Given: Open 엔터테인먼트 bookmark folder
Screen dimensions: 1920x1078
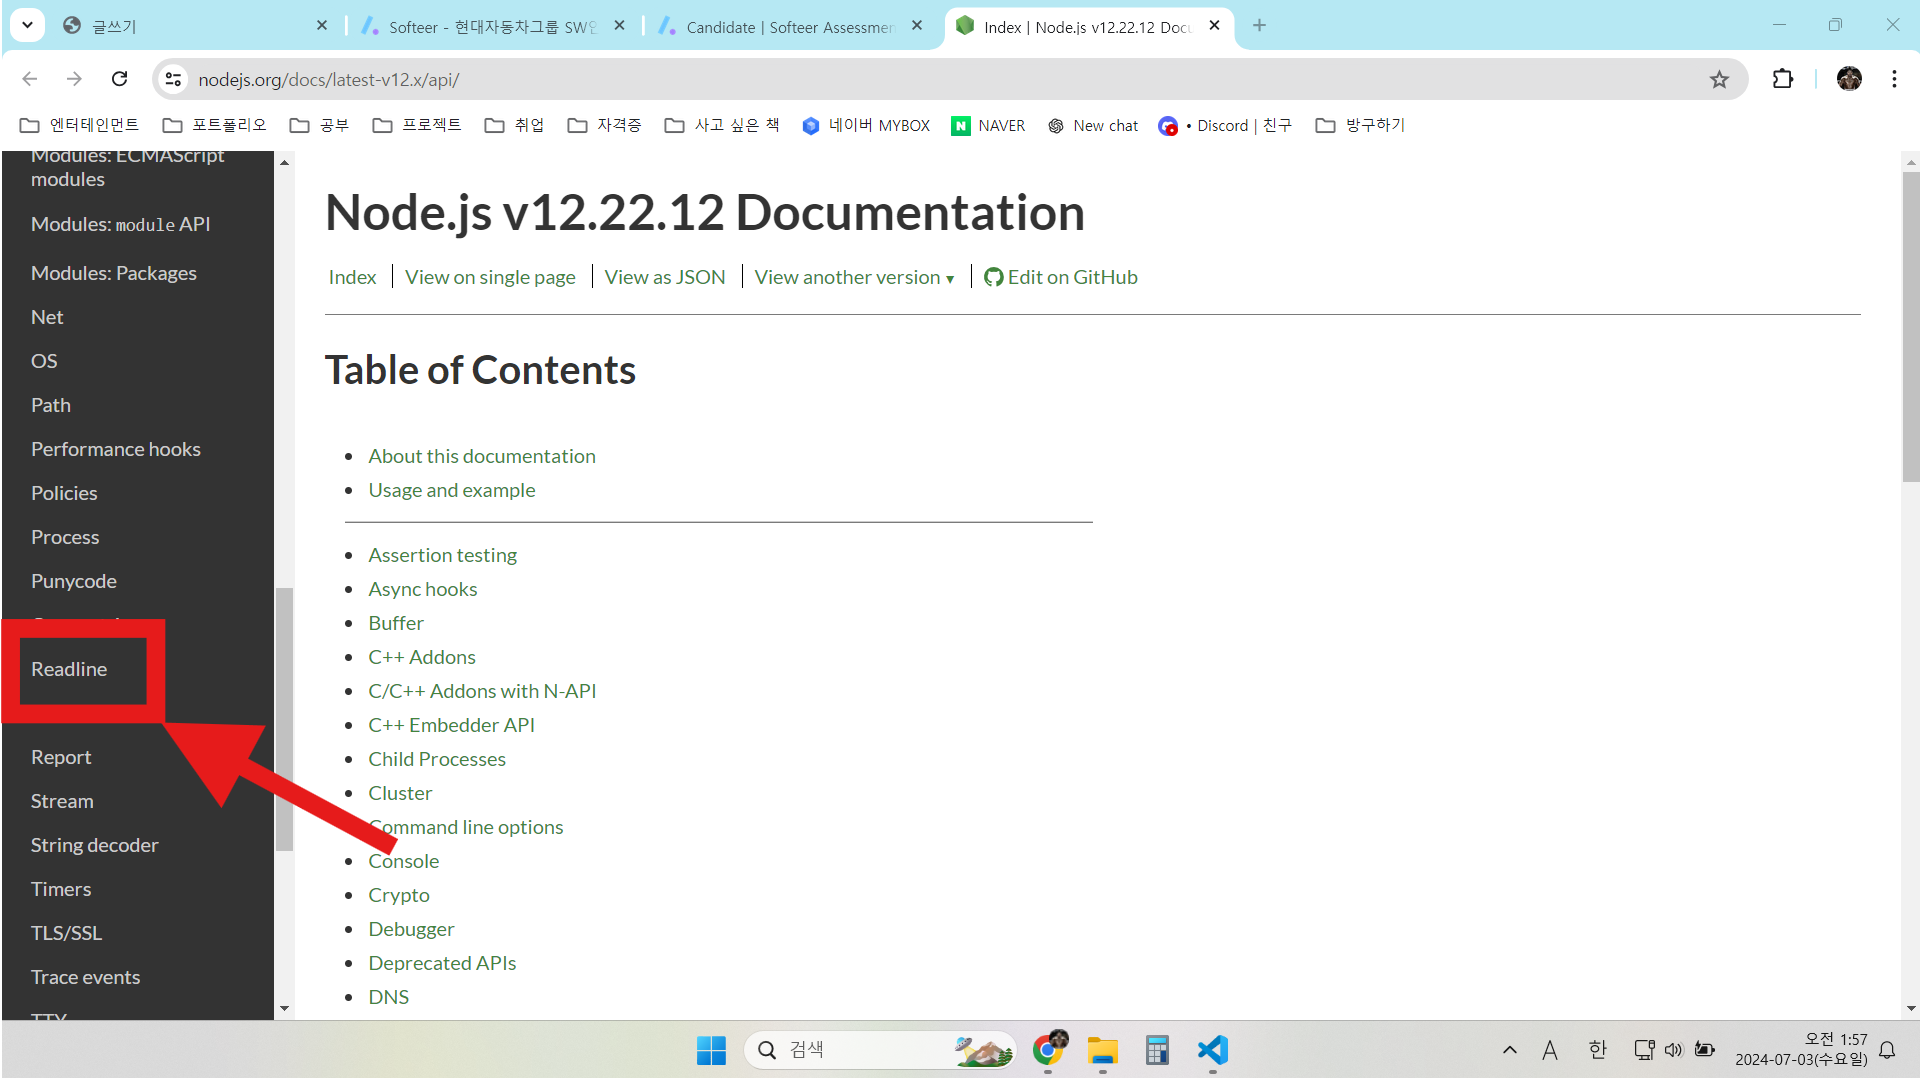Looking at the screenshot, I should click(80, 125).
